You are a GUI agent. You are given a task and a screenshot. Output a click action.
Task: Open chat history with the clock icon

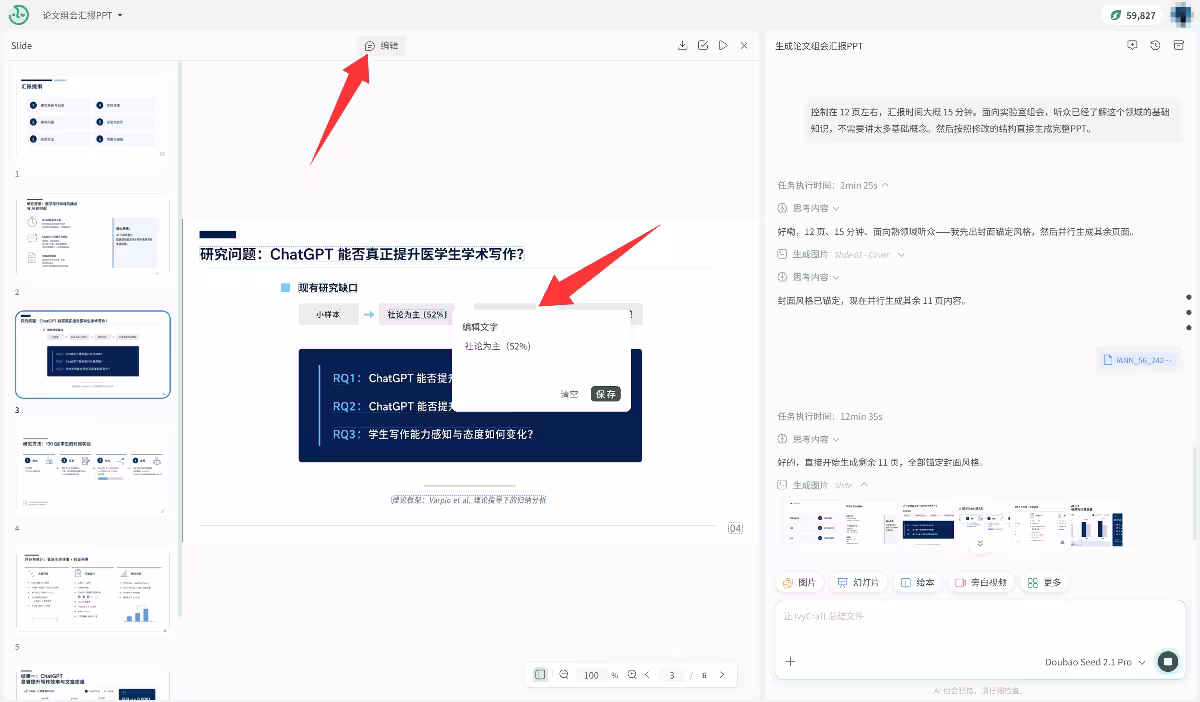click(1155, 46)
